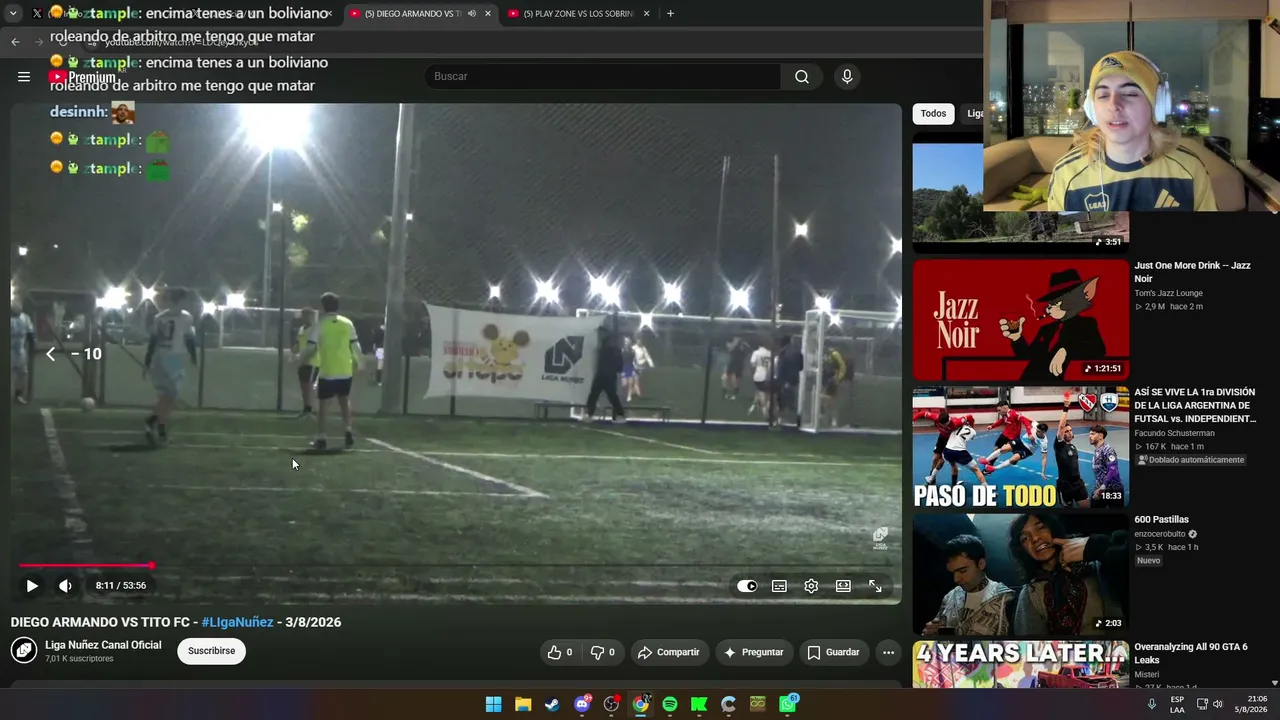Toggle the autoplay switch in the player
Viewport: 1280px width, 720px height.
747,586
